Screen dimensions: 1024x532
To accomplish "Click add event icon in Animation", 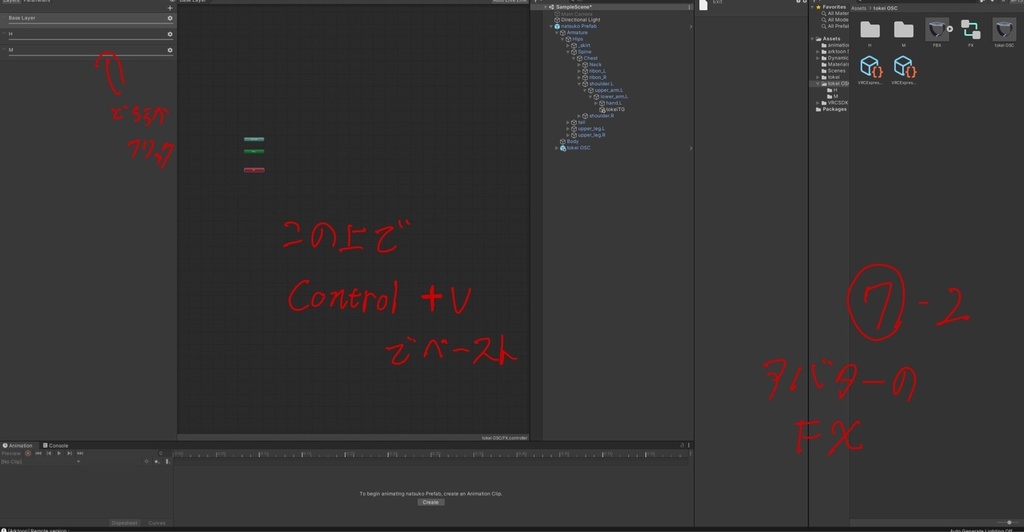I will pos(167,462).
